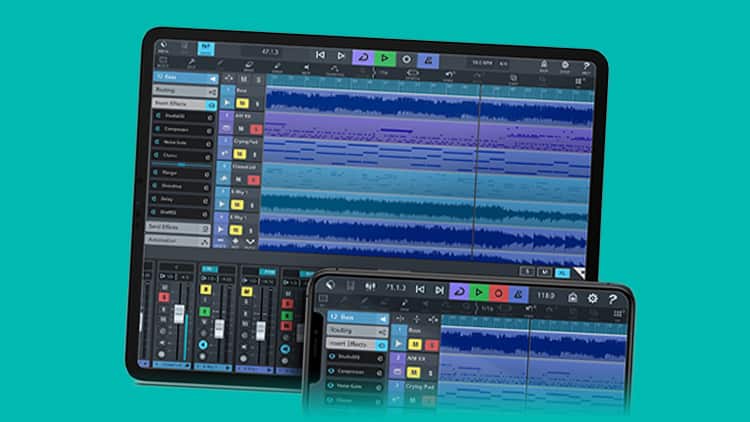Toggle mute on the Crying Pad track on tablet
This screenshot has width=750, height=422.
point(240,154)
